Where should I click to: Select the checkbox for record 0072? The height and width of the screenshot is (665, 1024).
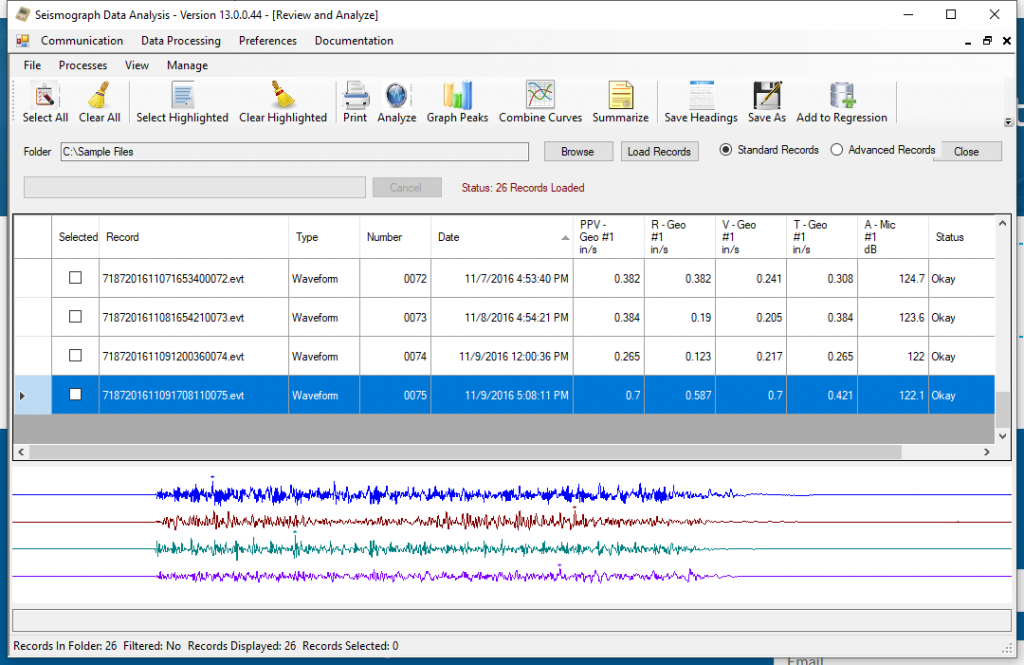point(75,277)
